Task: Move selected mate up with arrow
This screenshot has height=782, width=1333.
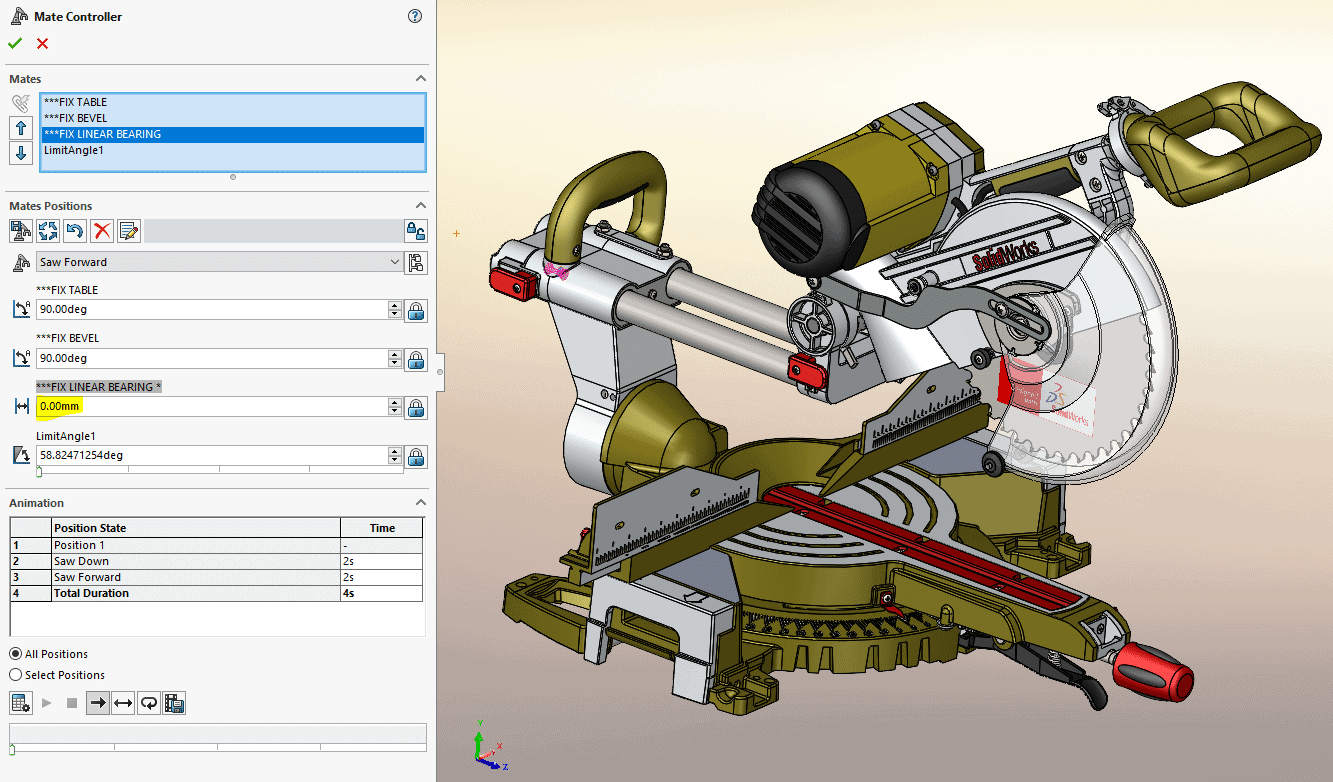Action: click(21, 128)
